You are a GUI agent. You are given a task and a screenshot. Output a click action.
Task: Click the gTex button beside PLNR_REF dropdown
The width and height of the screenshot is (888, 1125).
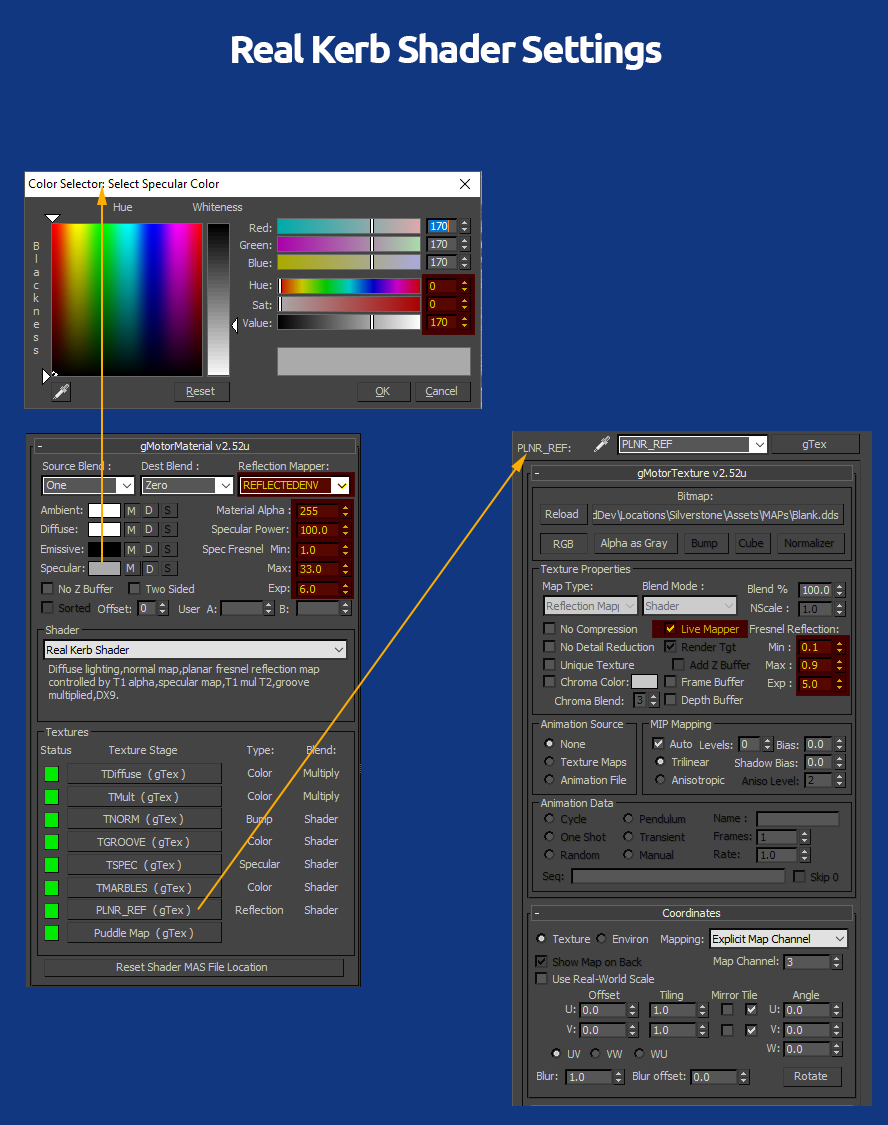815,445
